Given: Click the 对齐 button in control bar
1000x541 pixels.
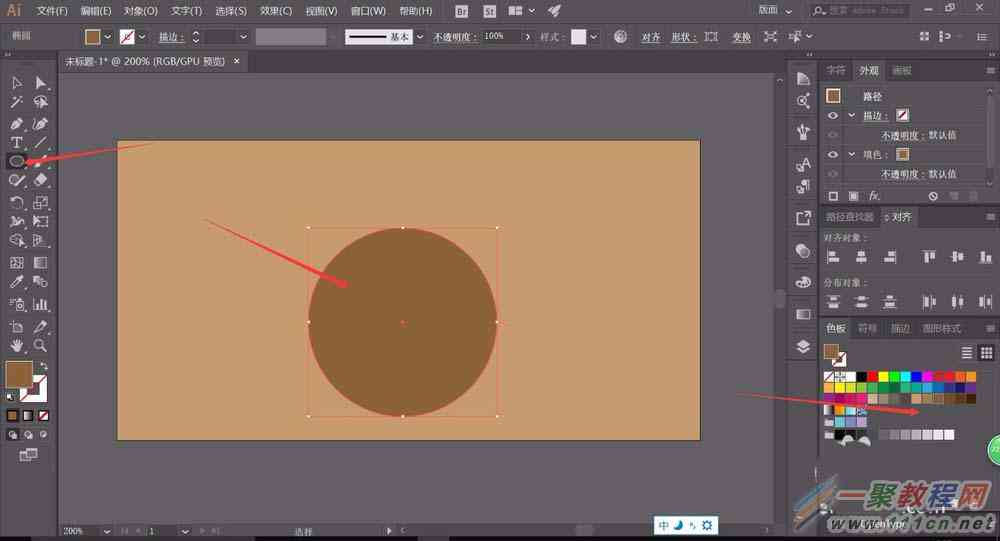Looking at the screenshot, I should coord(651,37).
